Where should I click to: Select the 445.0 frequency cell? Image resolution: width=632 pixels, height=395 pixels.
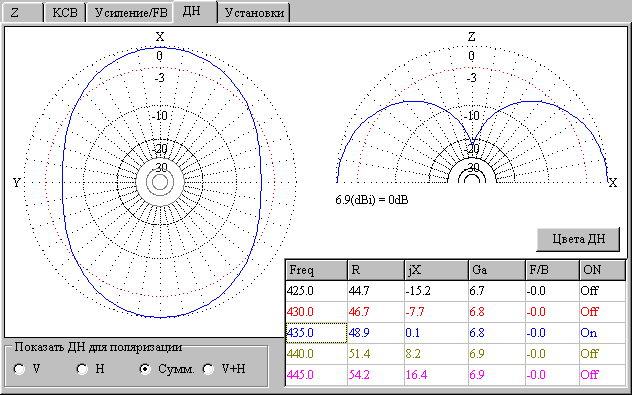click(316, 375)
